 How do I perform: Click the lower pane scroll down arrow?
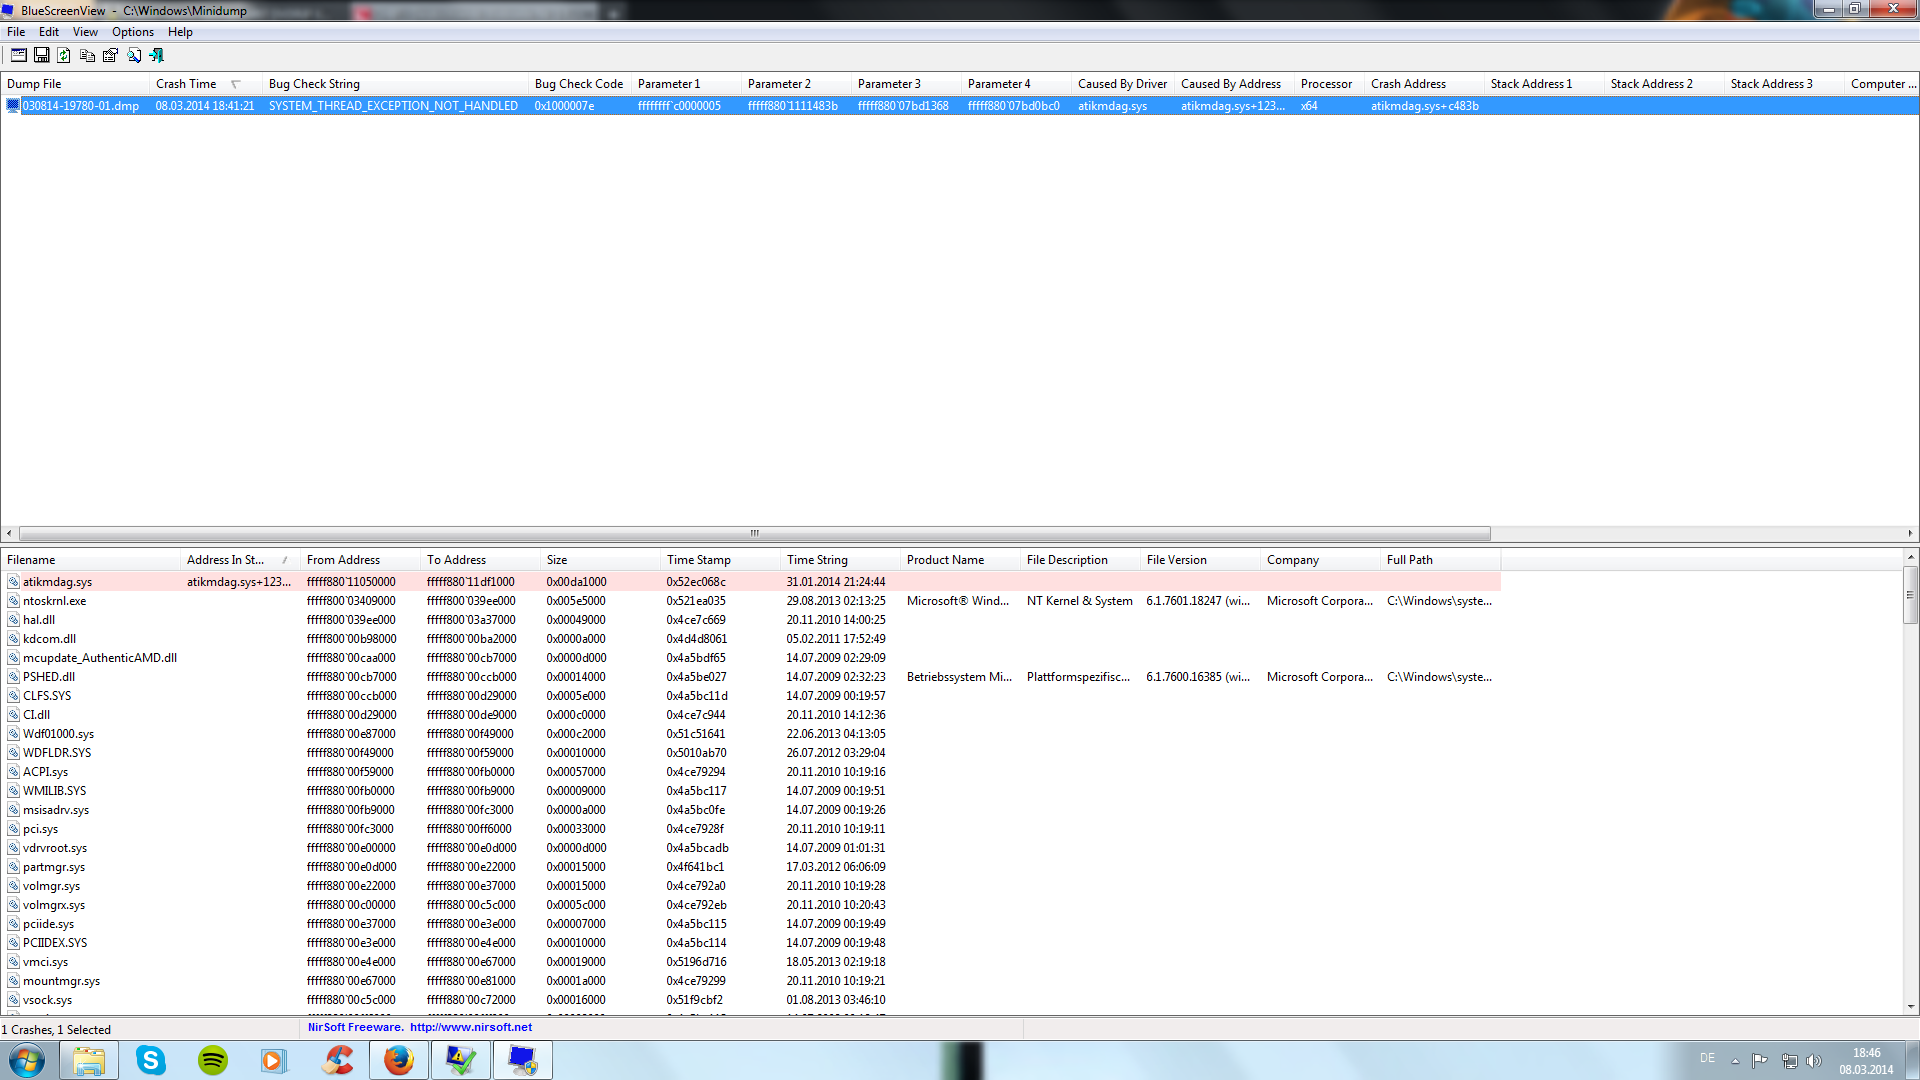pos(1910,1007)
